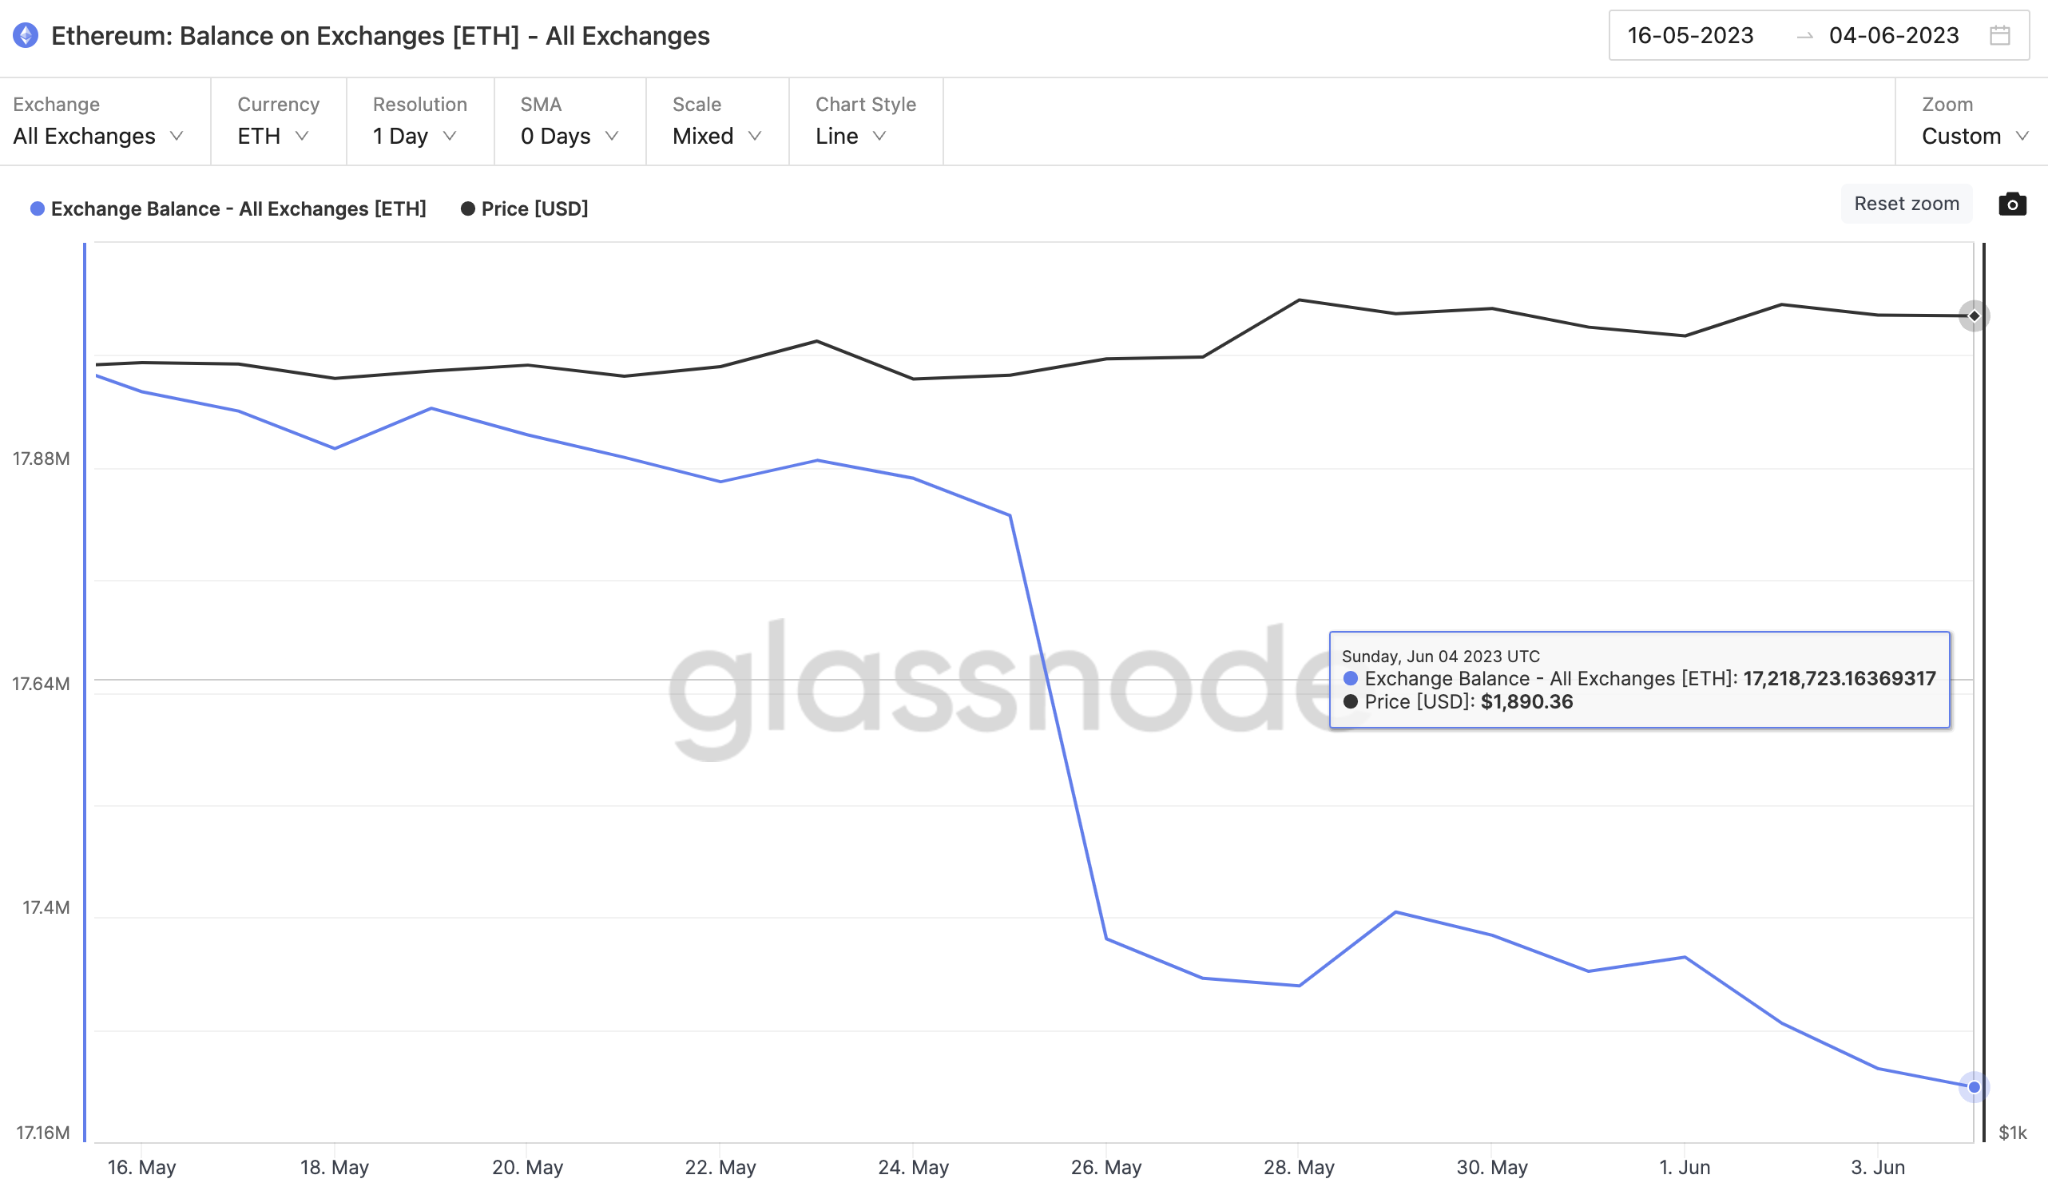The height and width of the screenshot is (1201, 2048).
Task: Edit the end date 04-06-2023 field
Action: (x=1894, y=36)
